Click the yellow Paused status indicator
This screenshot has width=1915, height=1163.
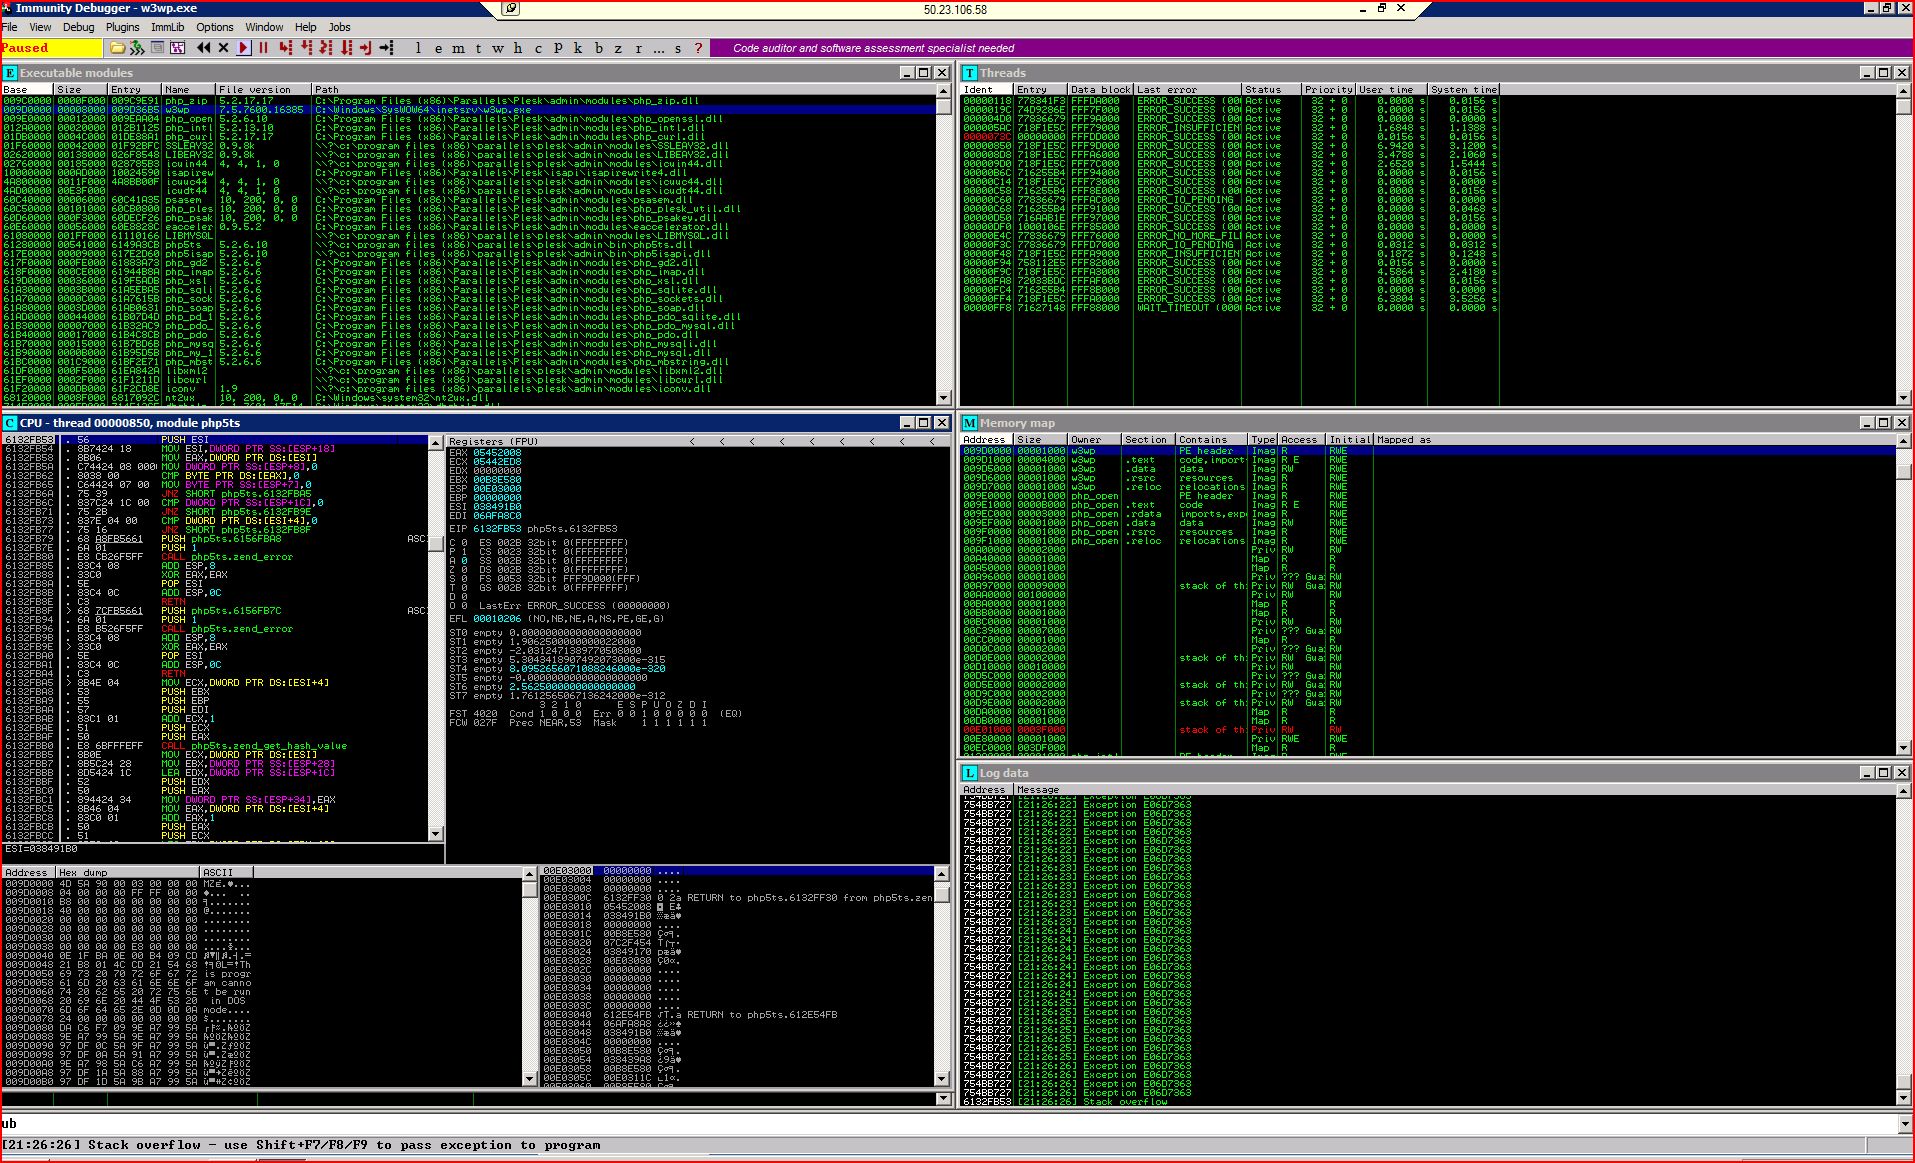51,47
